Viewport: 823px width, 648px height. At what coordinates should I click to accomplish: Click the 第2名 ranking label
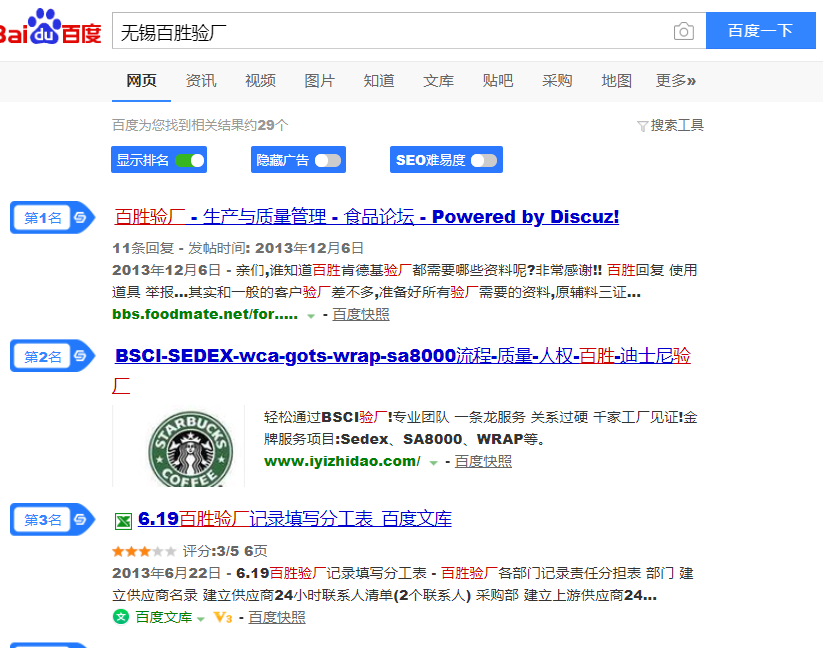(43, 357)
